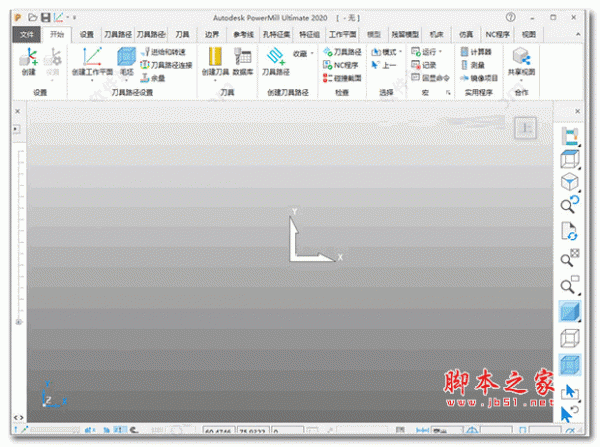The image size is (600, 447).
Task: Click the 创建刀具 create tool icon
Action: [215, 61]
